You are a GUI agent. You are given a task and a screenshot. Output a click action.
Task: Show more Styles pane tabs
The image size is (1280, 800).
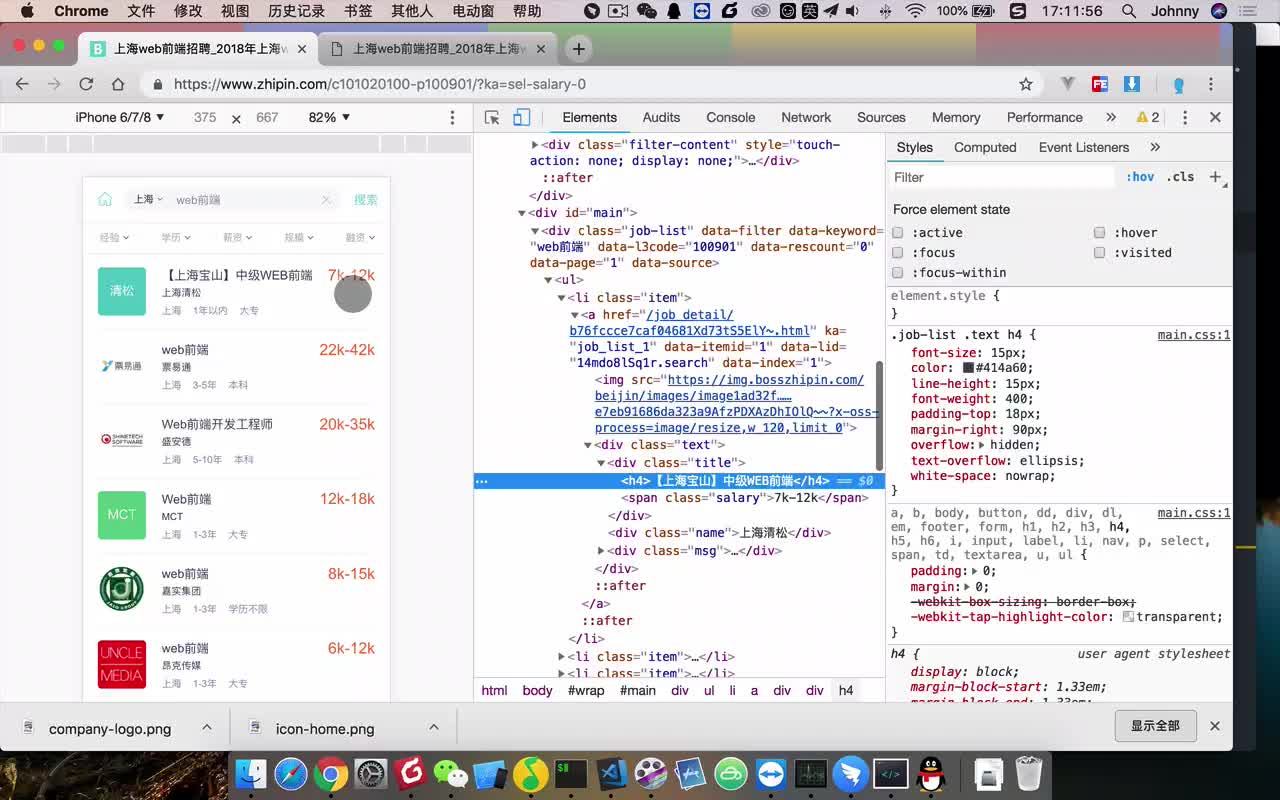pos(1155,147)
